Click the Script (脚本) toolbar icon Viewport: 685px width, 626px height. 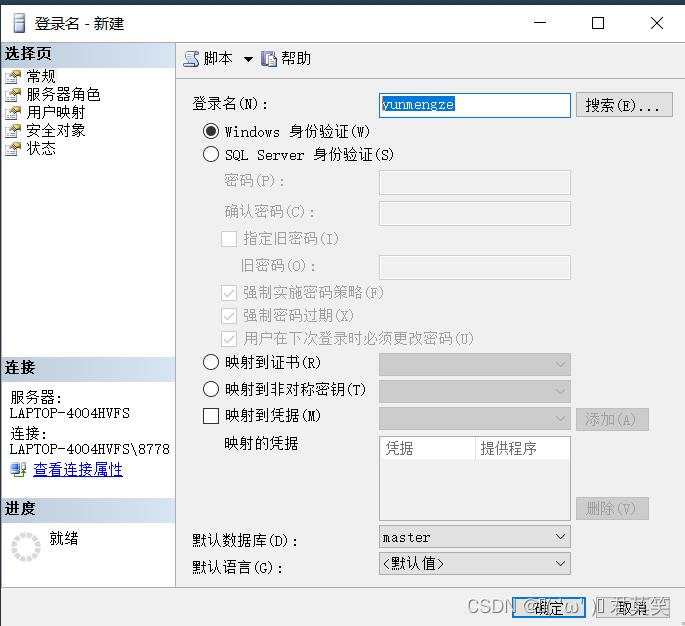pos(191,59)
